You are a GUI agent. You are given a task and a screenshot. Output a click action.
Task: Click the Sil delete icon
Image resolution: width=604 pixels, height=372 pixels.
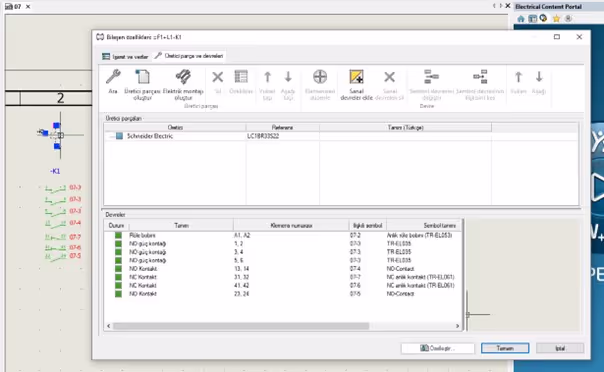click(218, 77)
